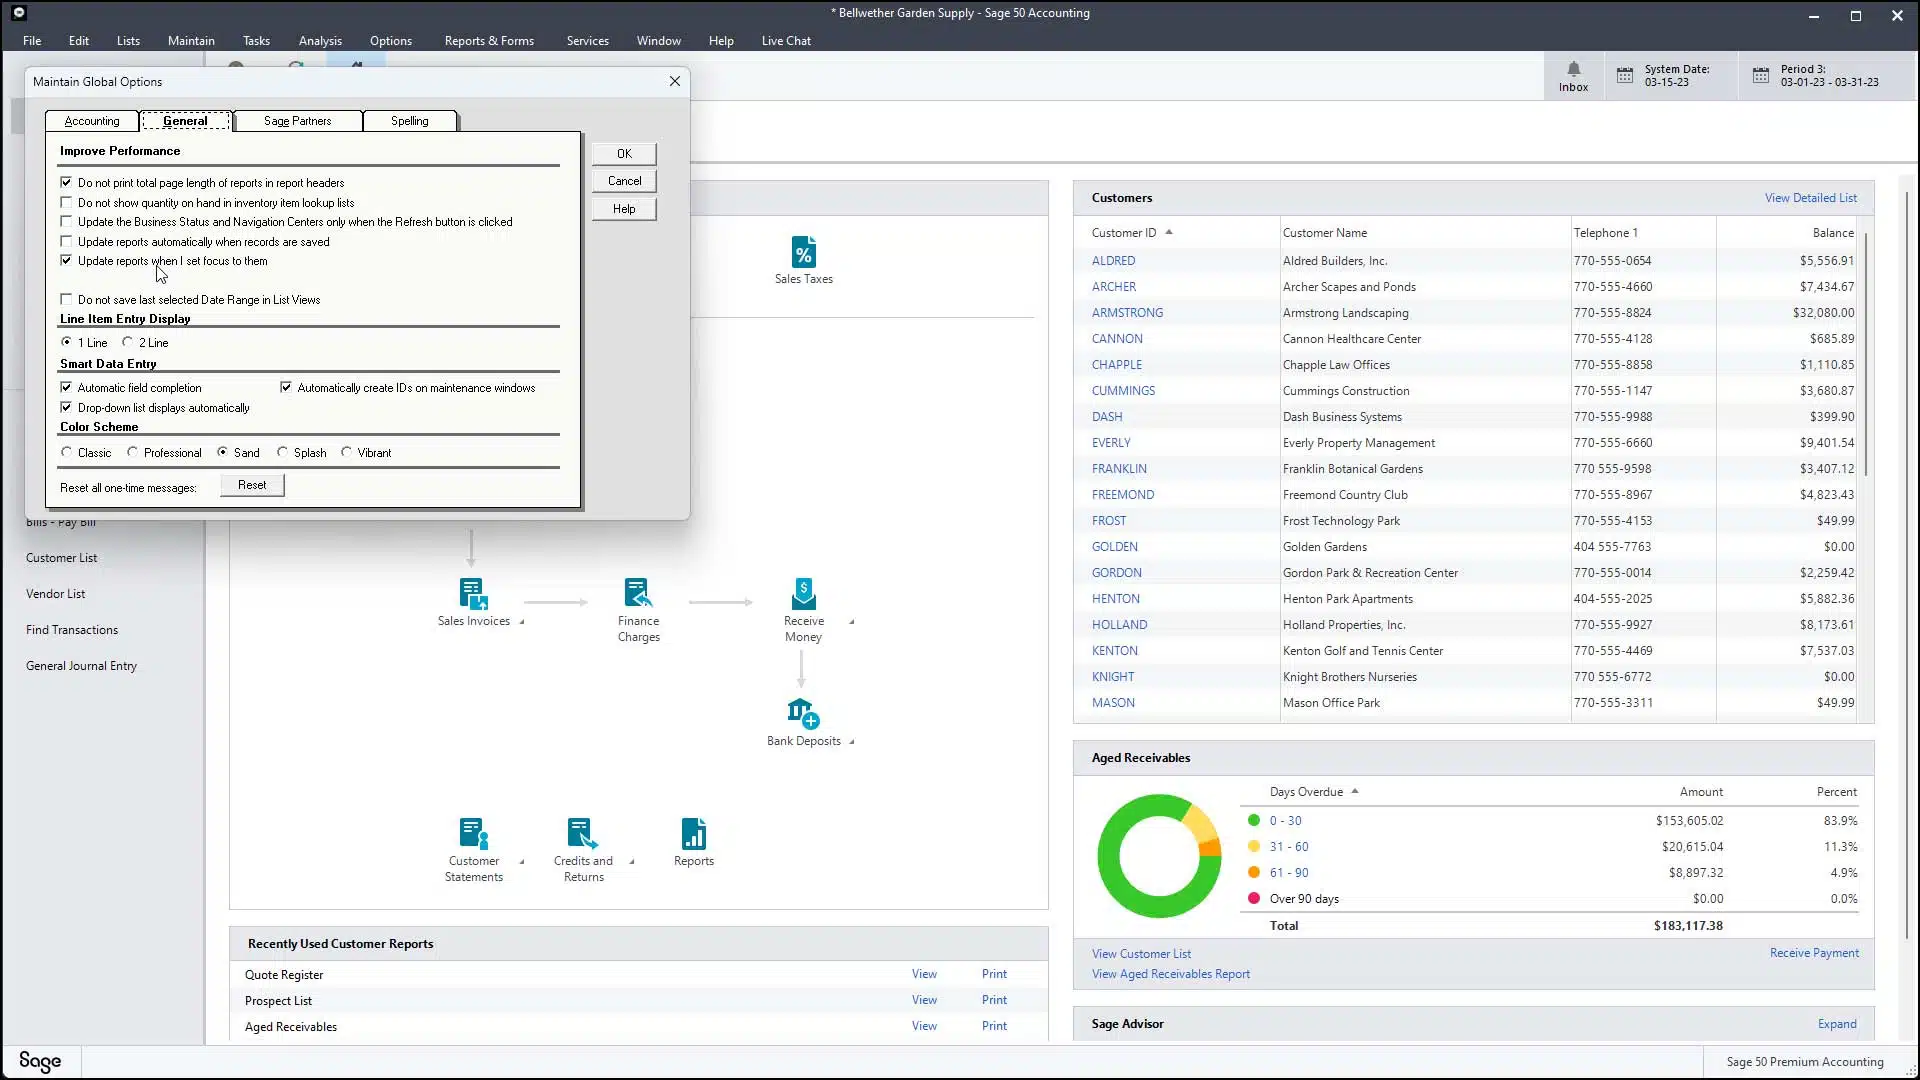The height and width of the screenshot is (1080, 1920).
Task: Open the Live Chat menu
Action: point(786,41)
